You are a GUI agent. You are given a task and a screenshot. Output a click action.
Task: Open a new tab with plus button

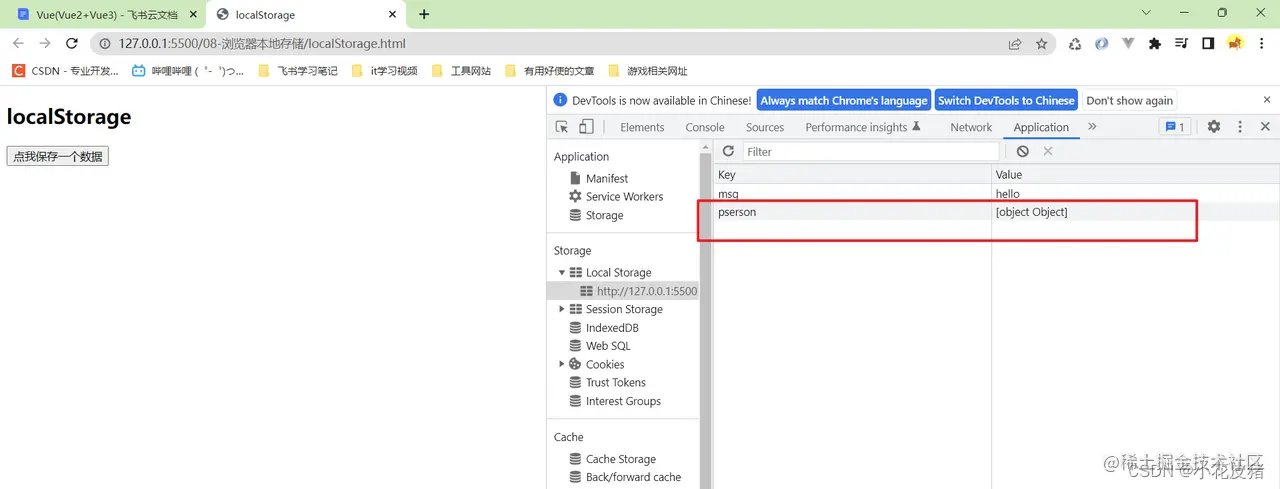[x=424, y=14]
